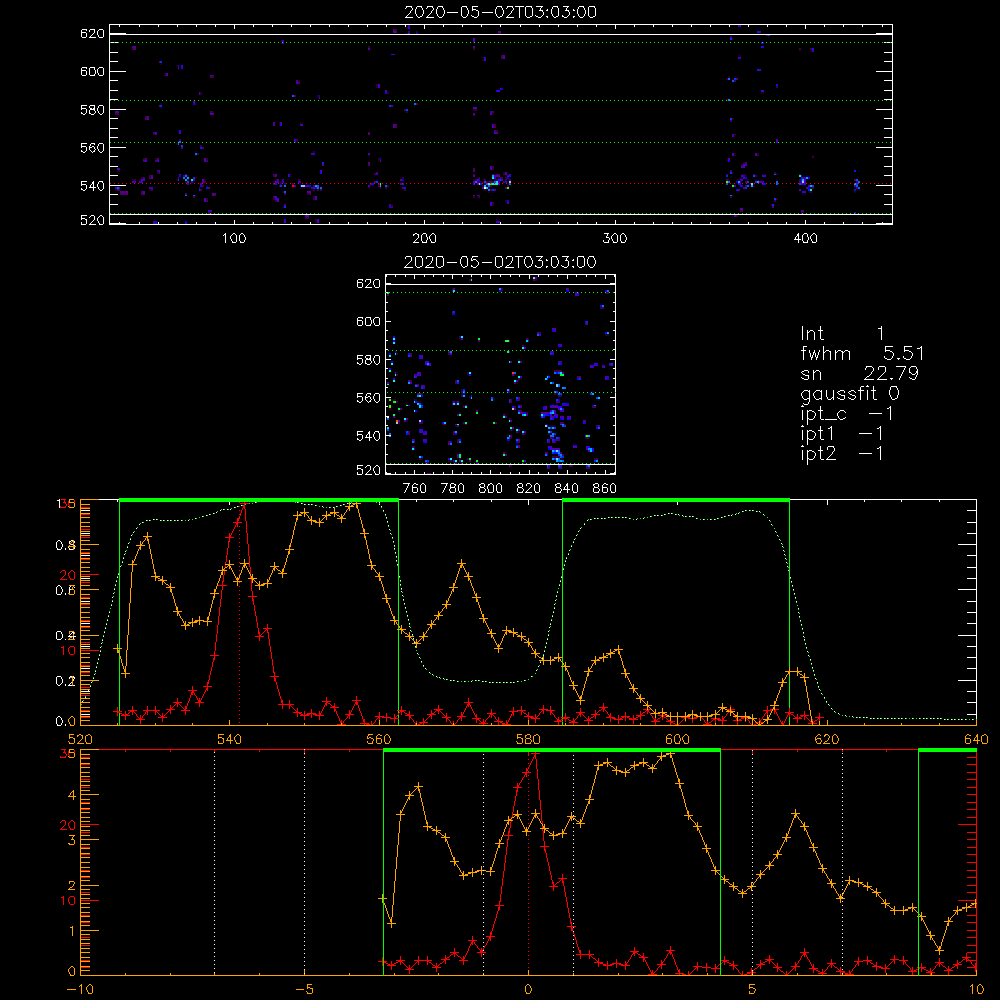Click x-axis label 400 on top image plot
The width and height of the screenshot is (1000, 1000).
point(805,239)
